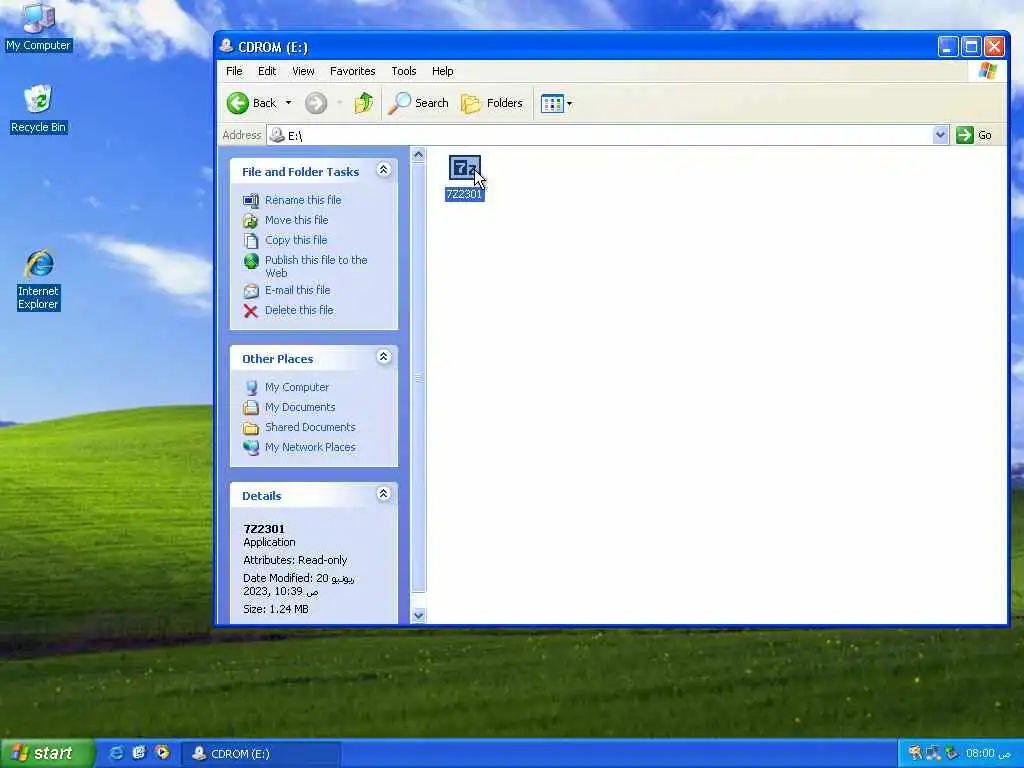This screenshot has width=1024, height=768.
Task: Click Publish this file to the Web
Action: point(316,266)
